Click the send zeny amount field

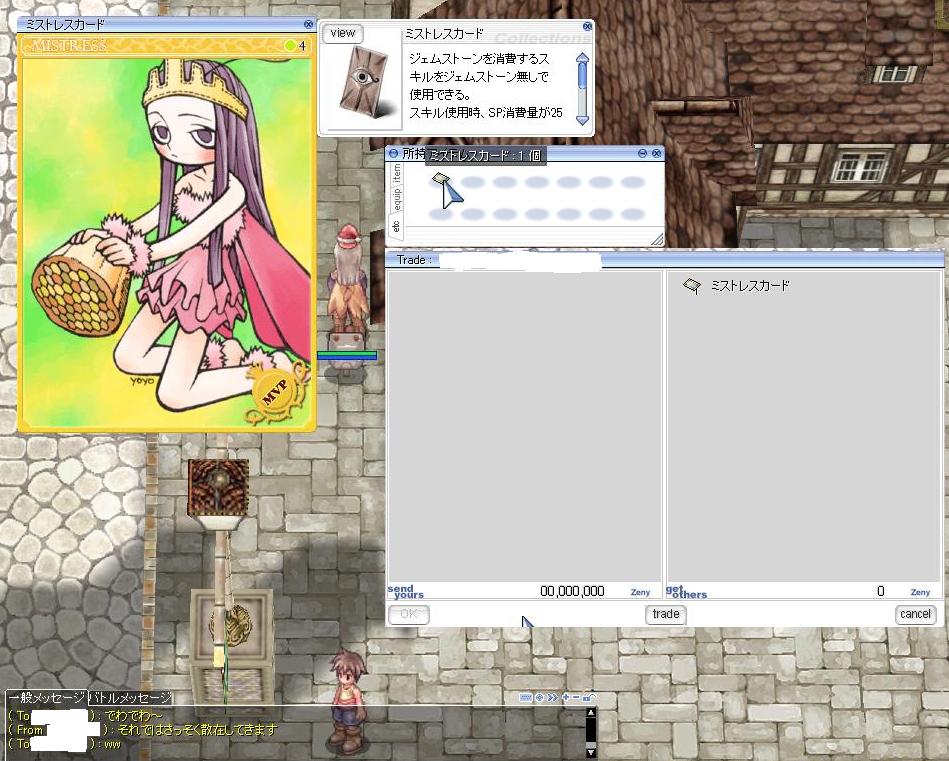point(572,591)
